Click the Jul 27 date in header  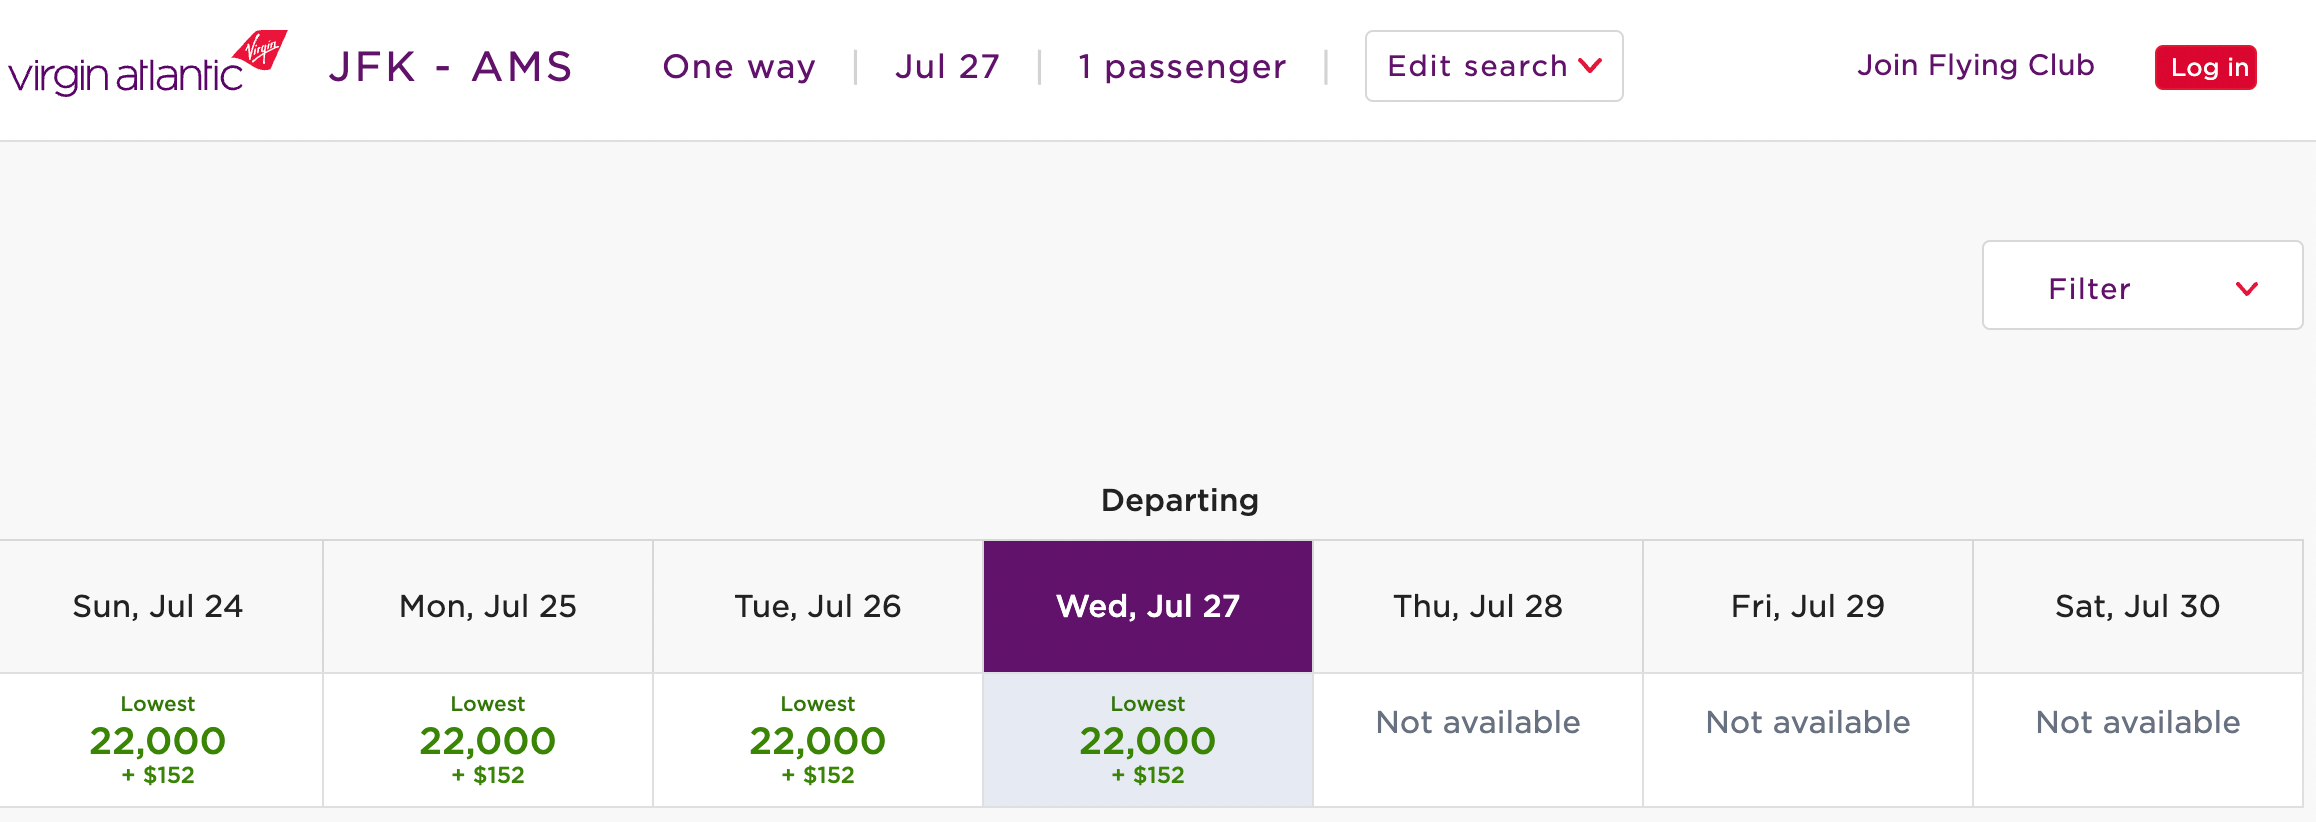[x=946, y=67]
